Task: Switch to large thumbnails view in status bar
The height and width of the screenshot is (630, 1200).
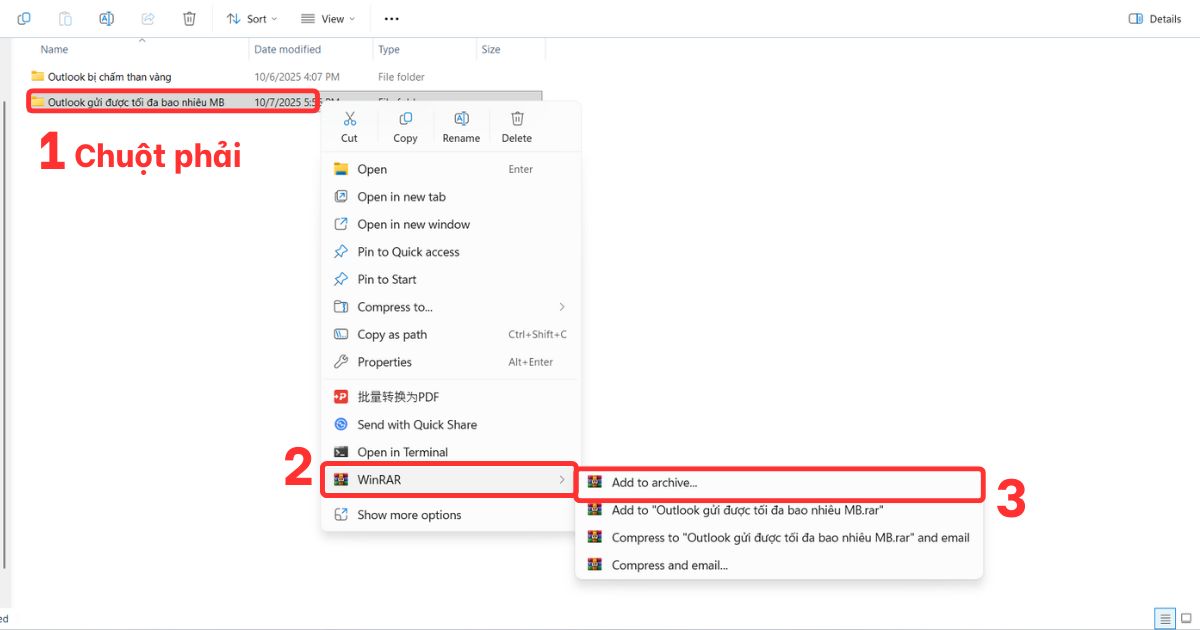Action: [x=1185, y=618]
